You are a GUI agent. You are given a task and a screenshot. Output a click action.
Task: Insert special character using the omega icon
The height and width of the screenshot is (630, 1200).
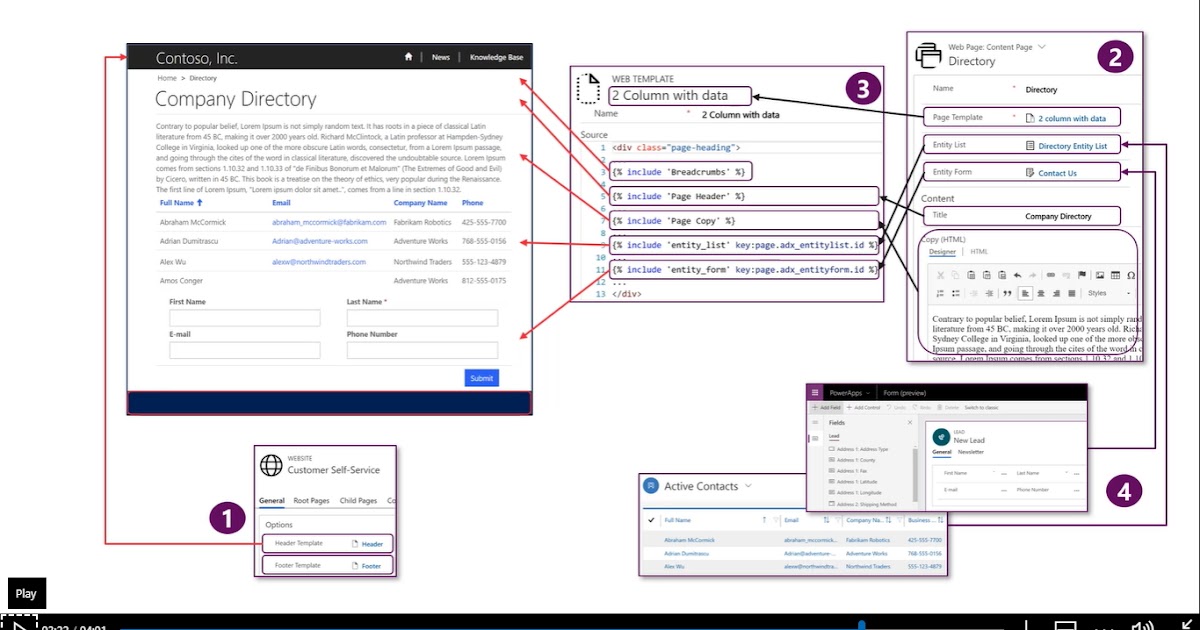click(x=1131, y=276)
